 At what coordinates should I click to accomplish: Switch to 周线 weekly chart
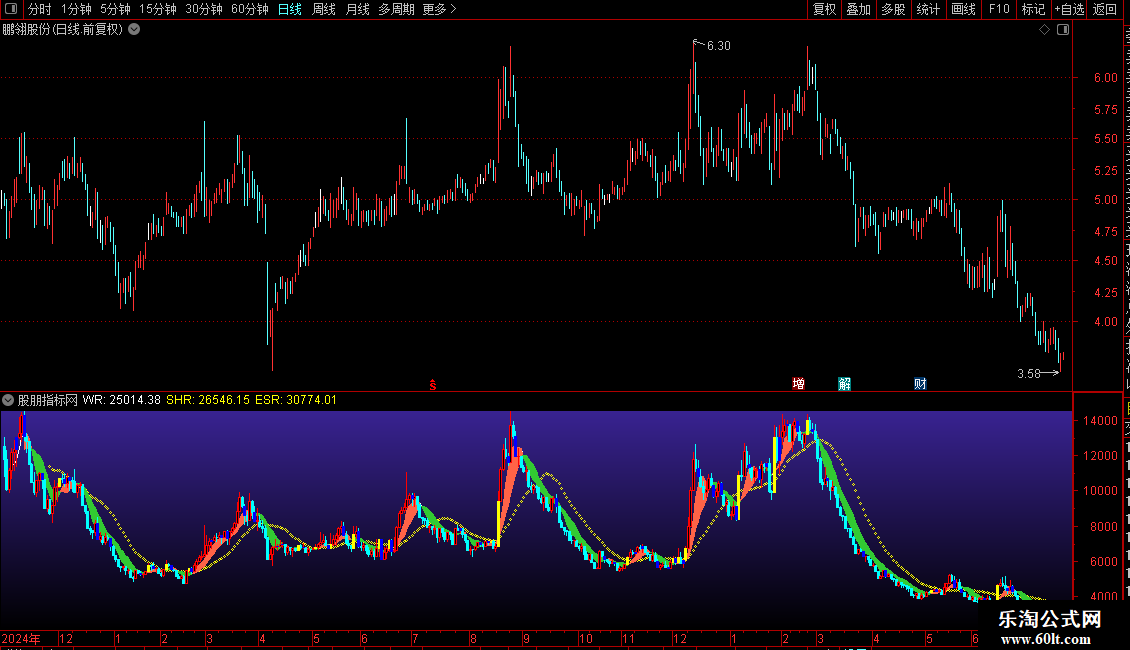[x=324, y=9]
